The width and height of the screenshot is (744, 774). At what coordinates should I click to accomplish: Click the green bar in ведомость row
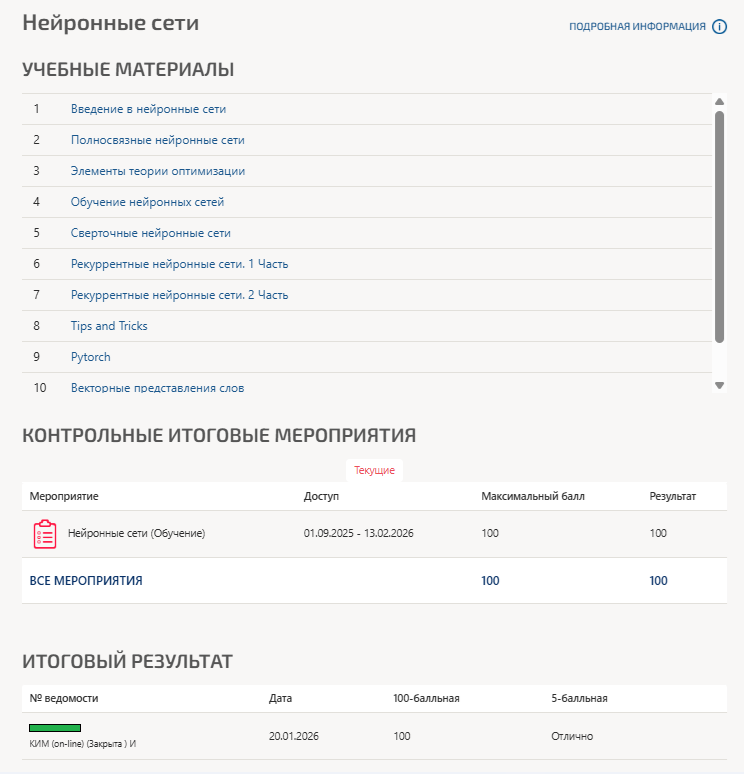click(x=55, y=728)
